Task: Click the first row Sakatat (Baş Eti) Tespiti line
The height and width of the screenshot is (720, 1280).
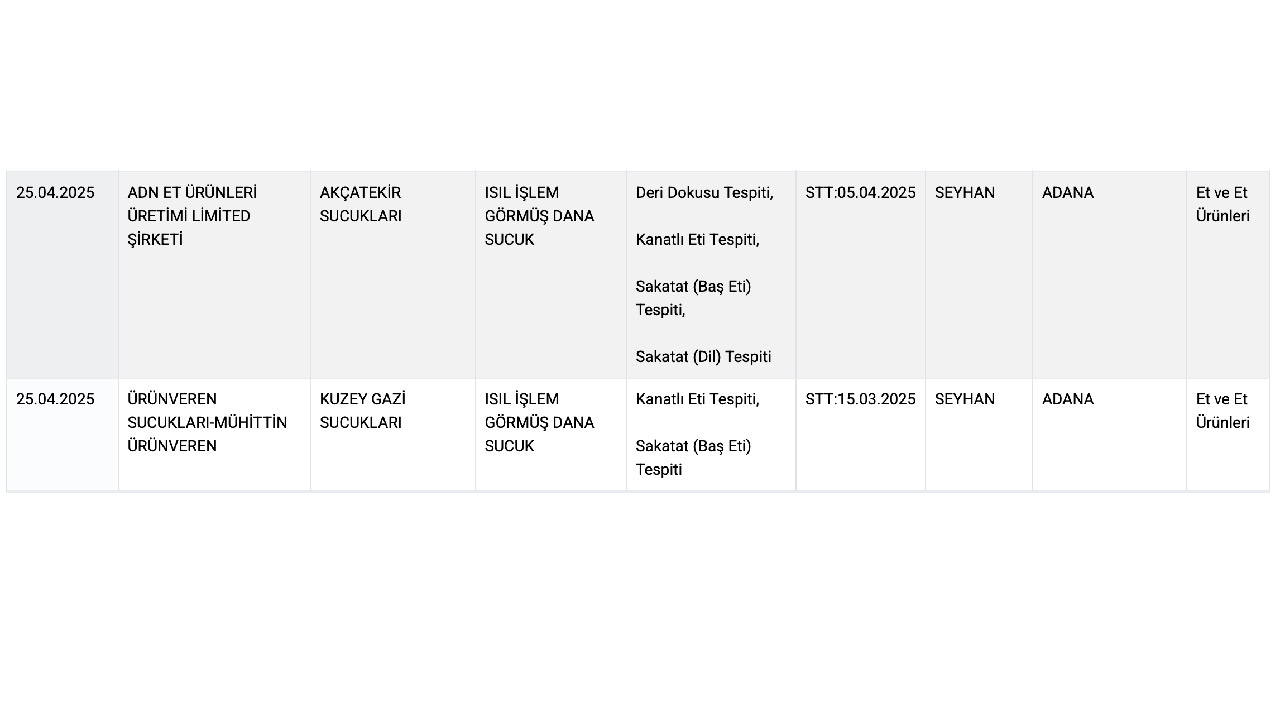Action: click(693, 298)
